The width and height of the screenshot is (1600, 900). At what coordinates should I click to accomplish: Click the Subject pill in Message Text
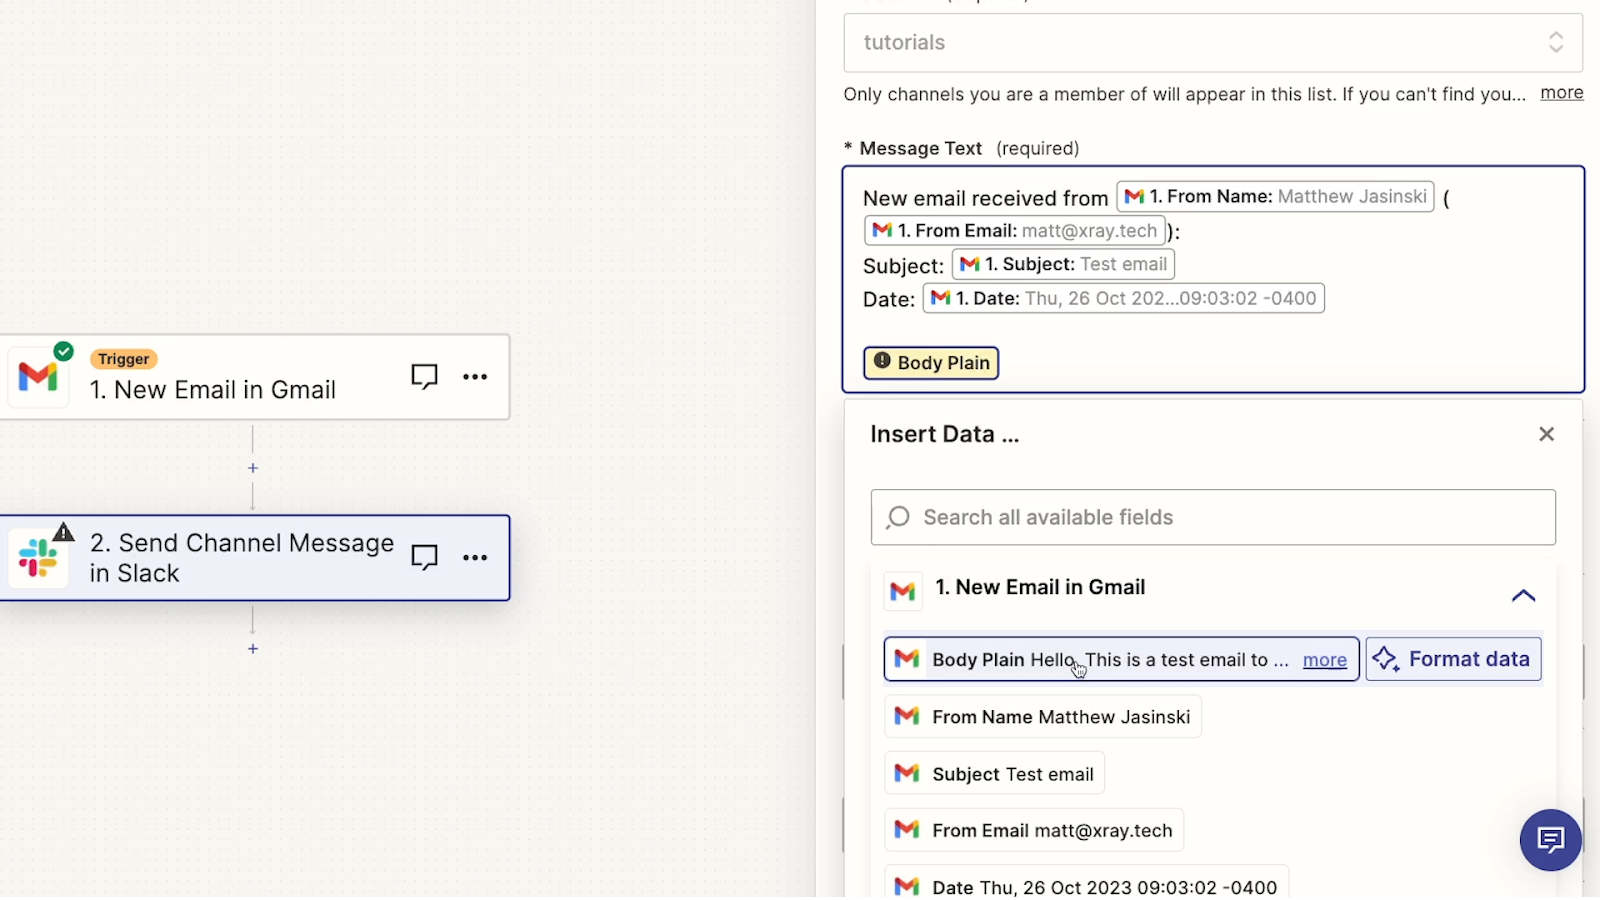(x=1063, y=264)
